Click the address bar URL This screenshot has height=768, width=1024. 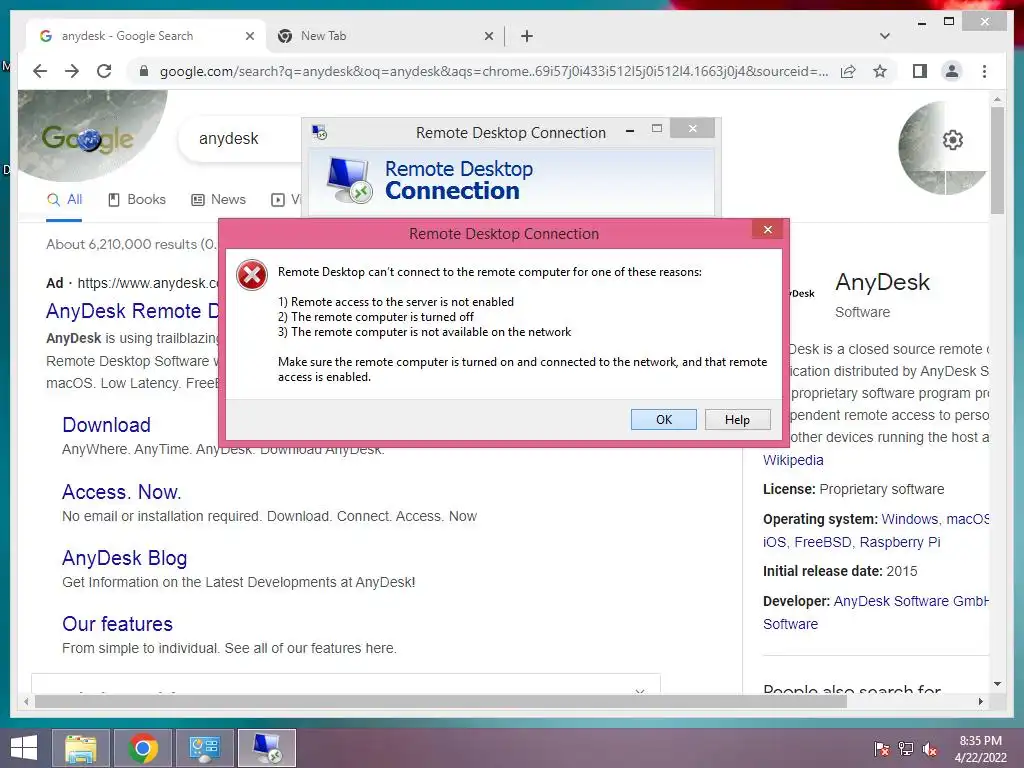494,71
